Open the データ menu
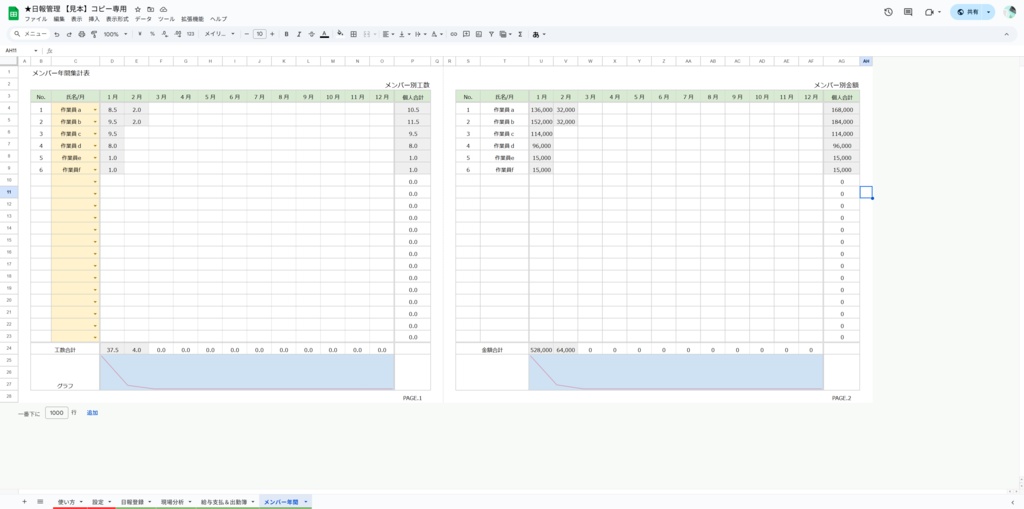 point(143,20)
